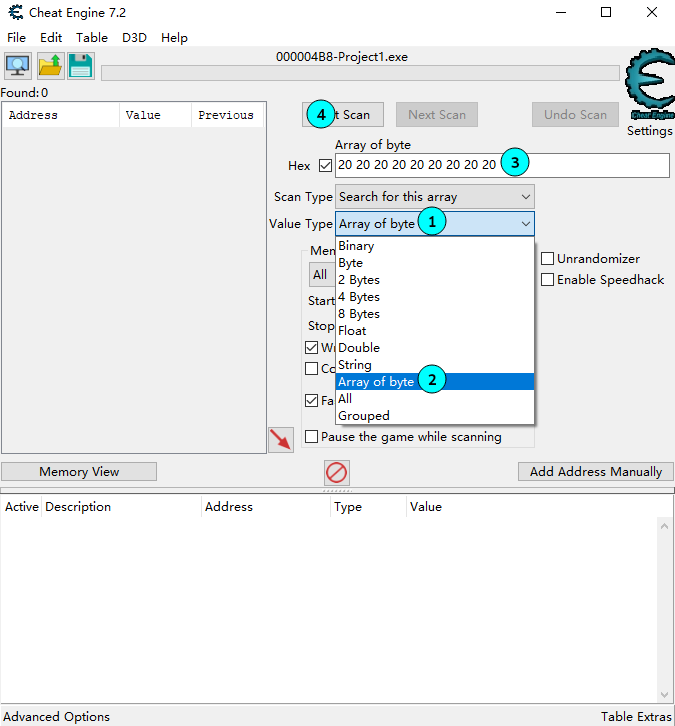Click the red clear list icon
The image size is (675, 726).
click(x=337, y=473)
